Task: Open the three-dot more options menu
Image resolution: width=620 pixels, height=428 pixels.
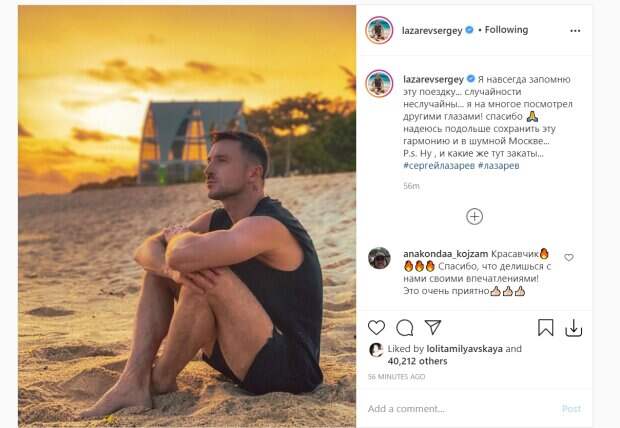Action: (575, 30)
